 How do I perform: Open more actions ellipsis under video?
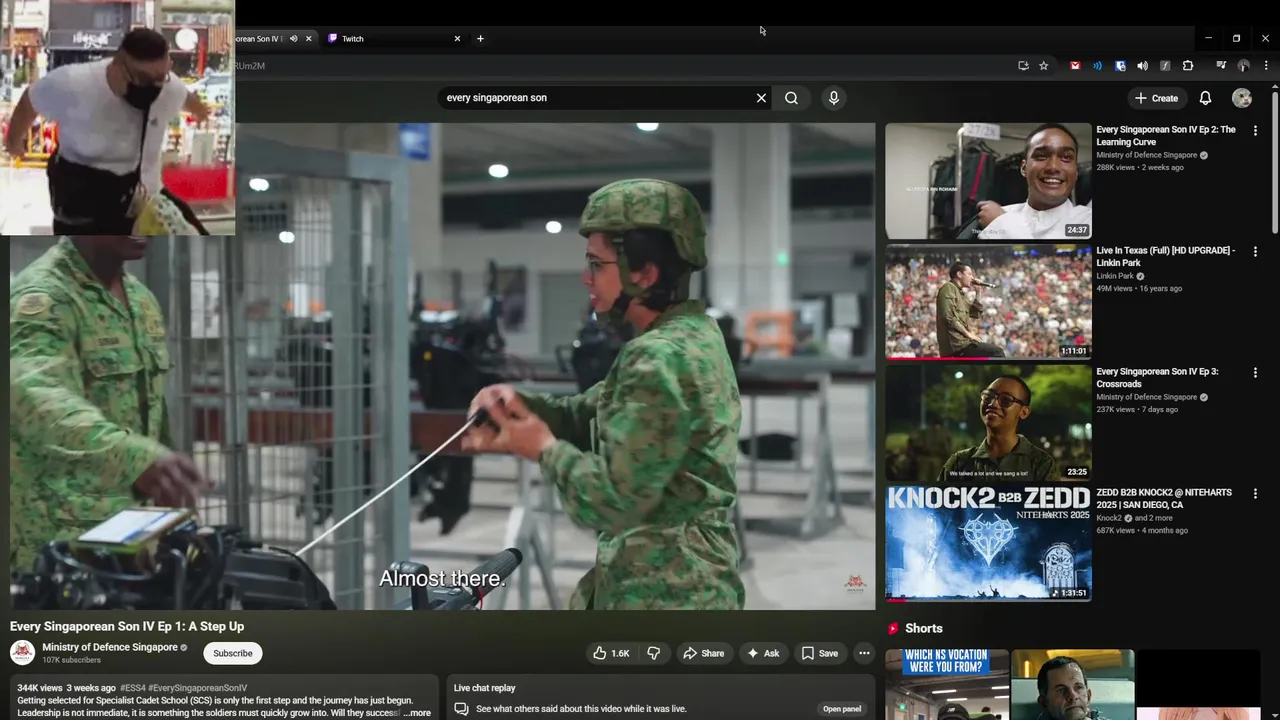click(864, 653)
